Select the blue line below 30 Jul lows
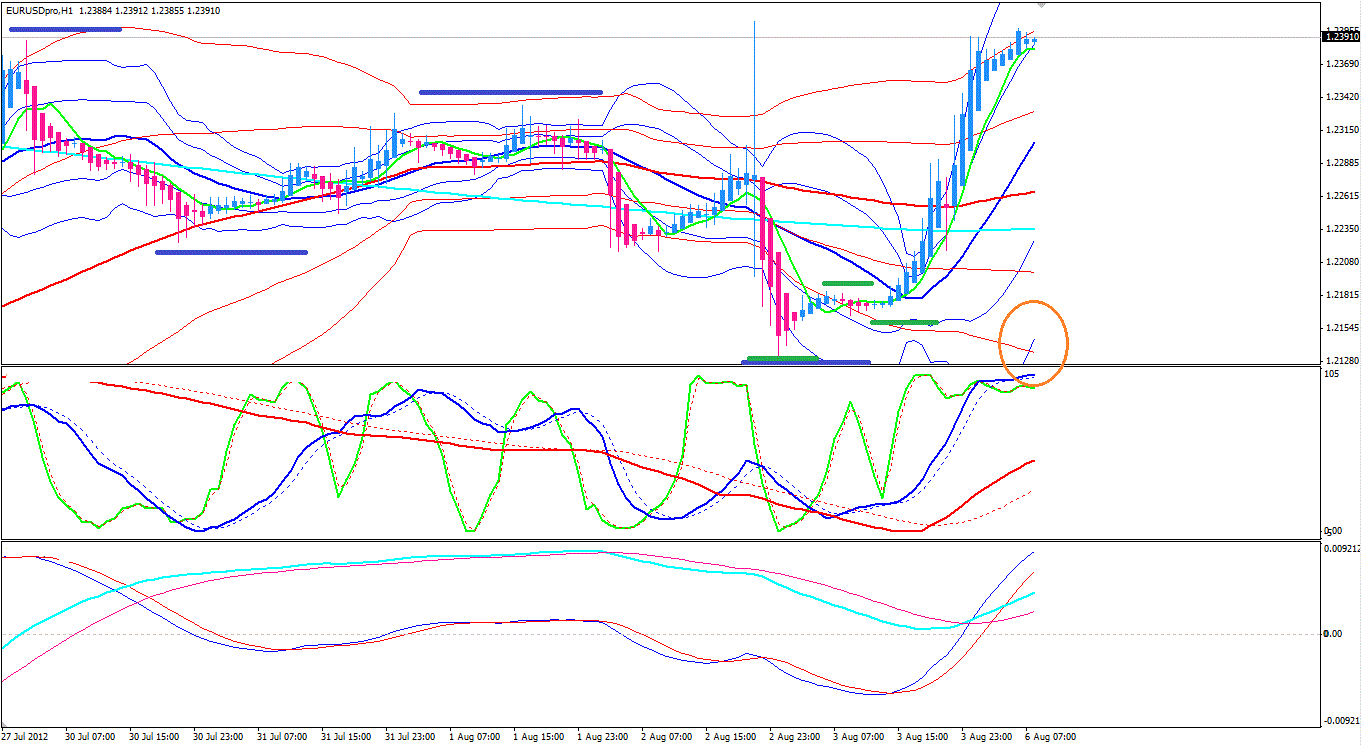The height and width of the screenshot is (745, 1362). tap(231, 252)
